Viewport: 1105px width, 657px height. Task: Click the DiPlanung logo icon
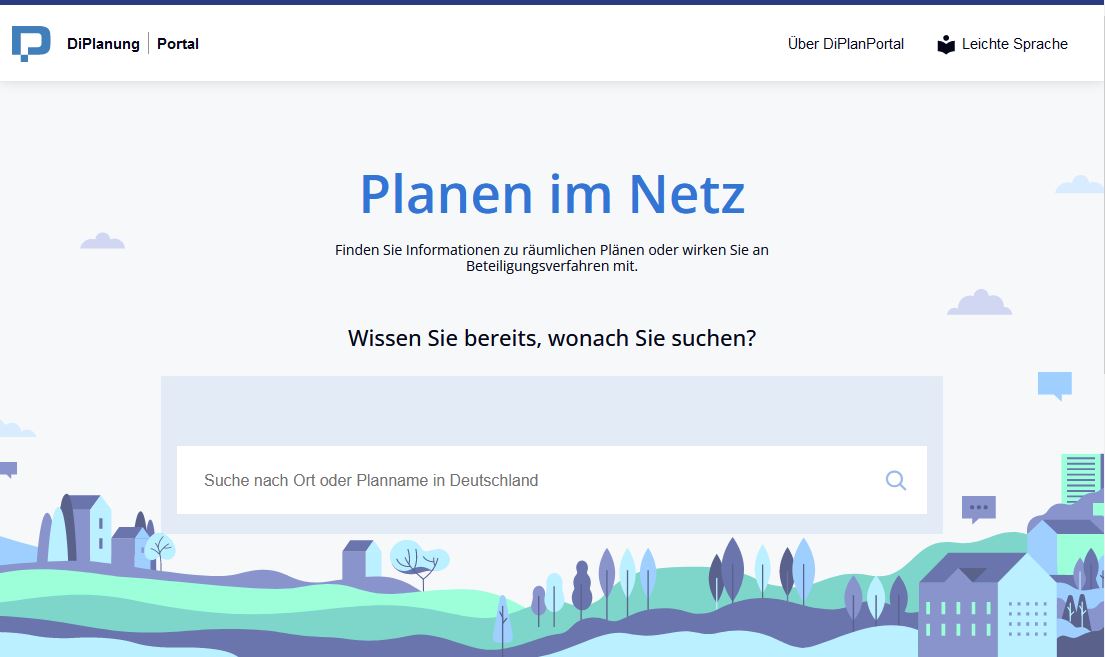click(31, 44)
